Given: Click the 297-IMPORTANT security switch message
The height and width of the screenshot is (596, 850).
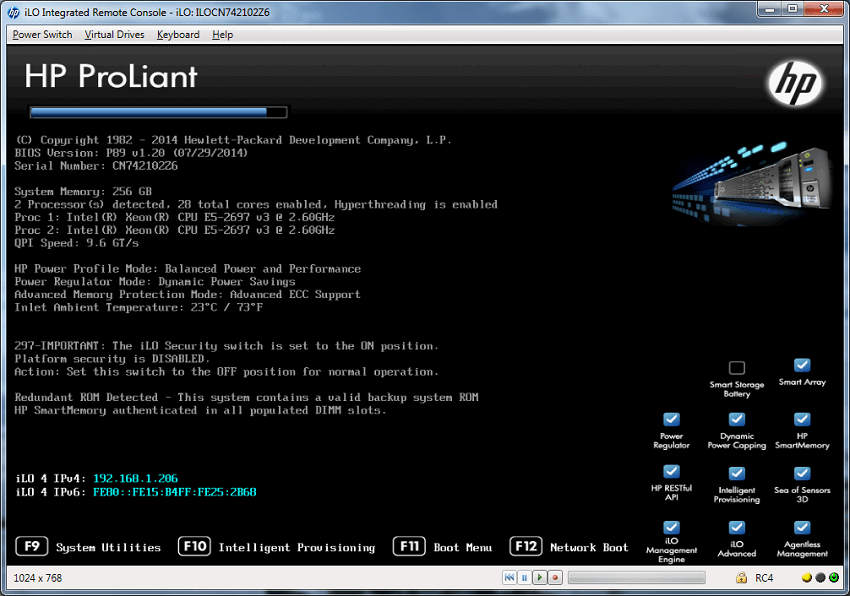Looking at the screenshot, I should point(226,346).
